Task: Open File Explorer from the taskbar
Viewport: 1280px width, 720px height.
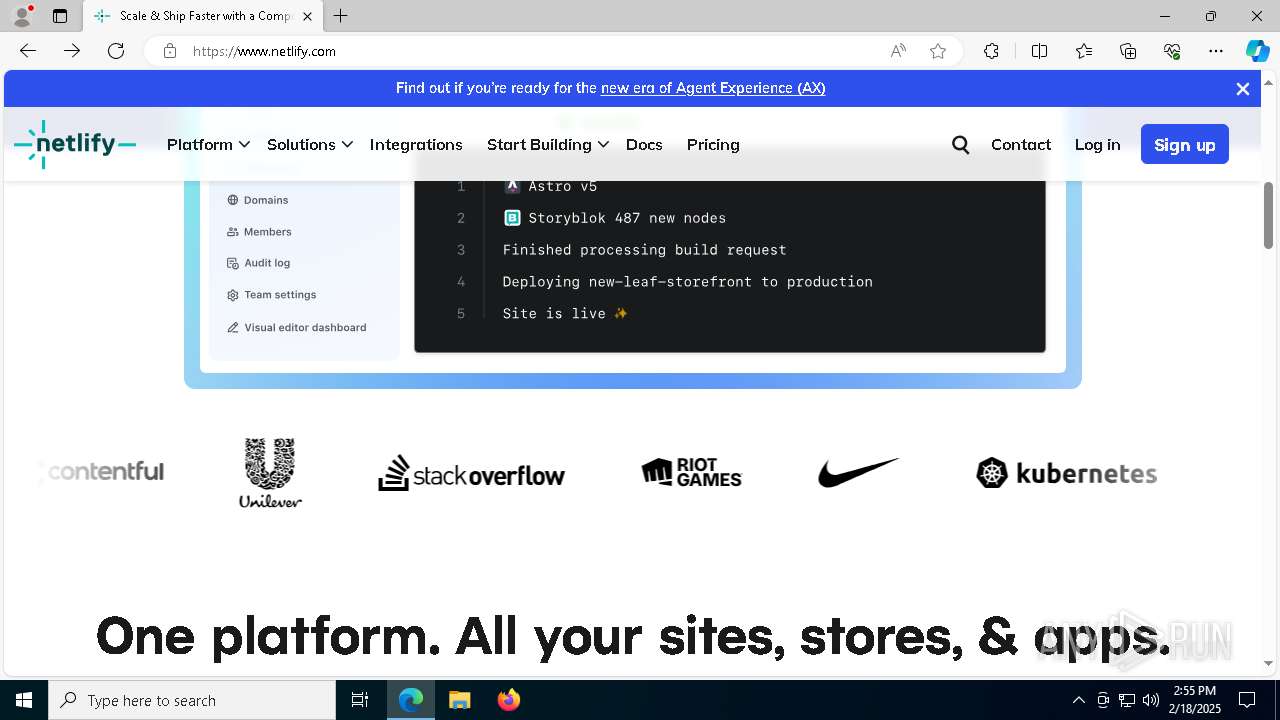Action: tap(459, 700)
